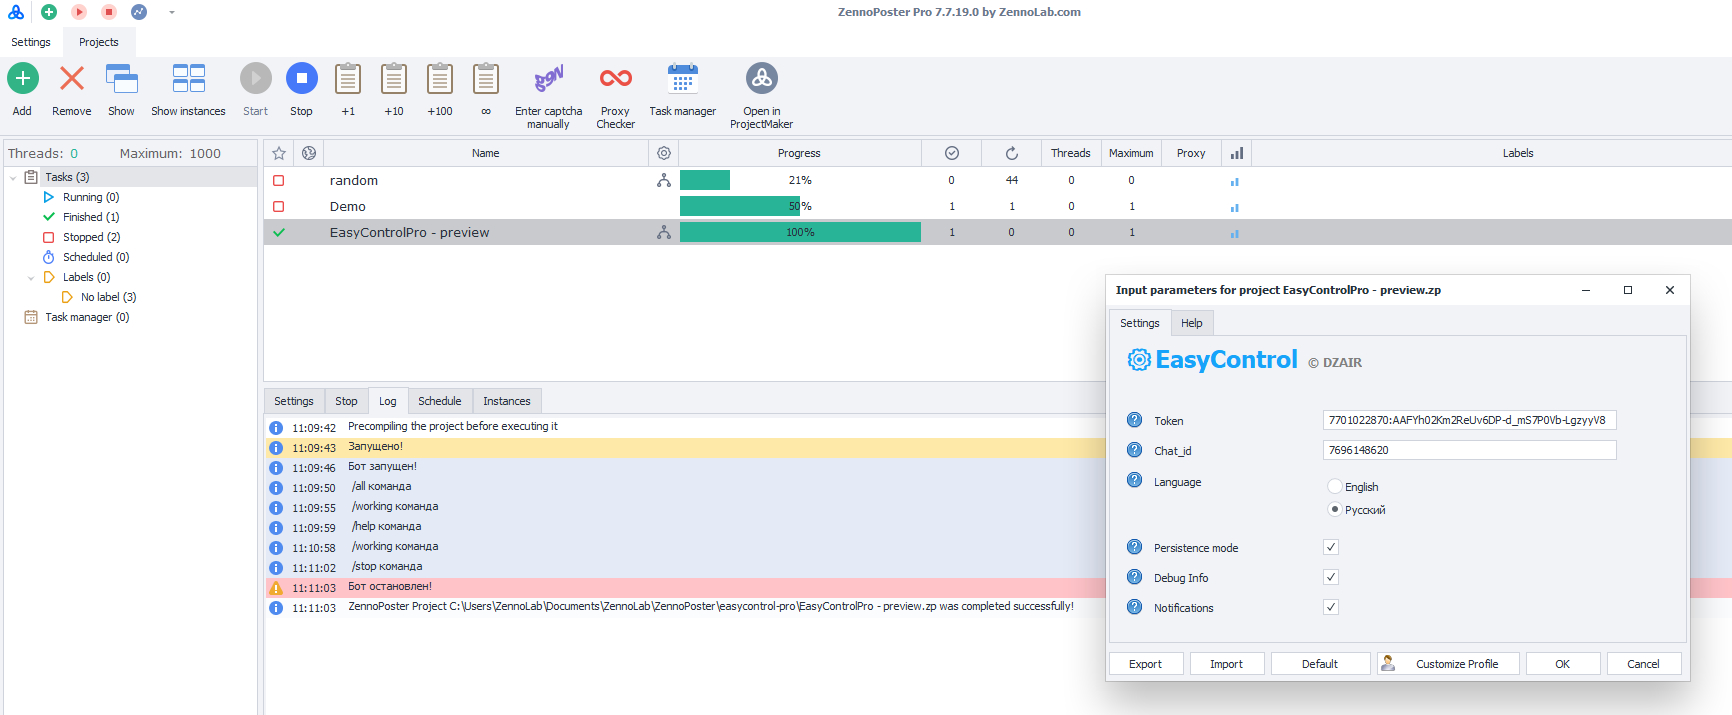Collapse the Tasks (3) tree node

click(13, 177)
